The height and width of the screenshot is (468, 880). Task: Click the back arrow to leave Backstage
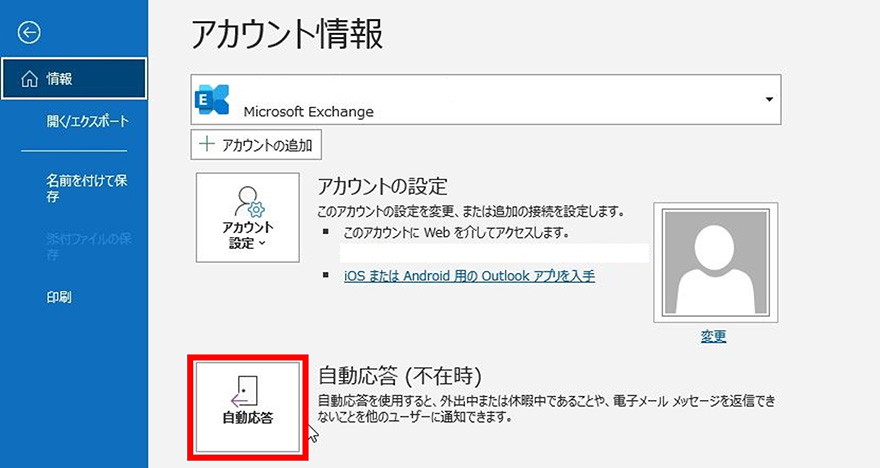click(29, 33)
